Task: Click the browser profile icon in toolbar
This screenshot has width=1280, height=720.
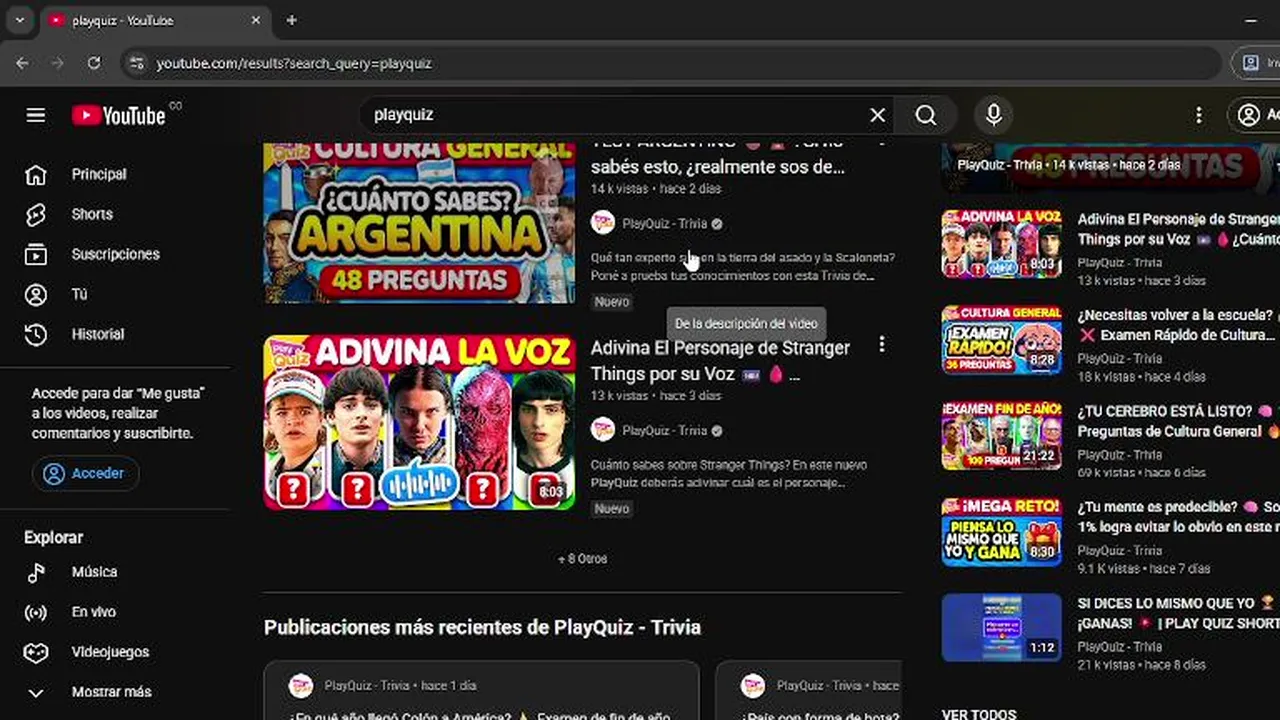Action: pos(1250,63)
